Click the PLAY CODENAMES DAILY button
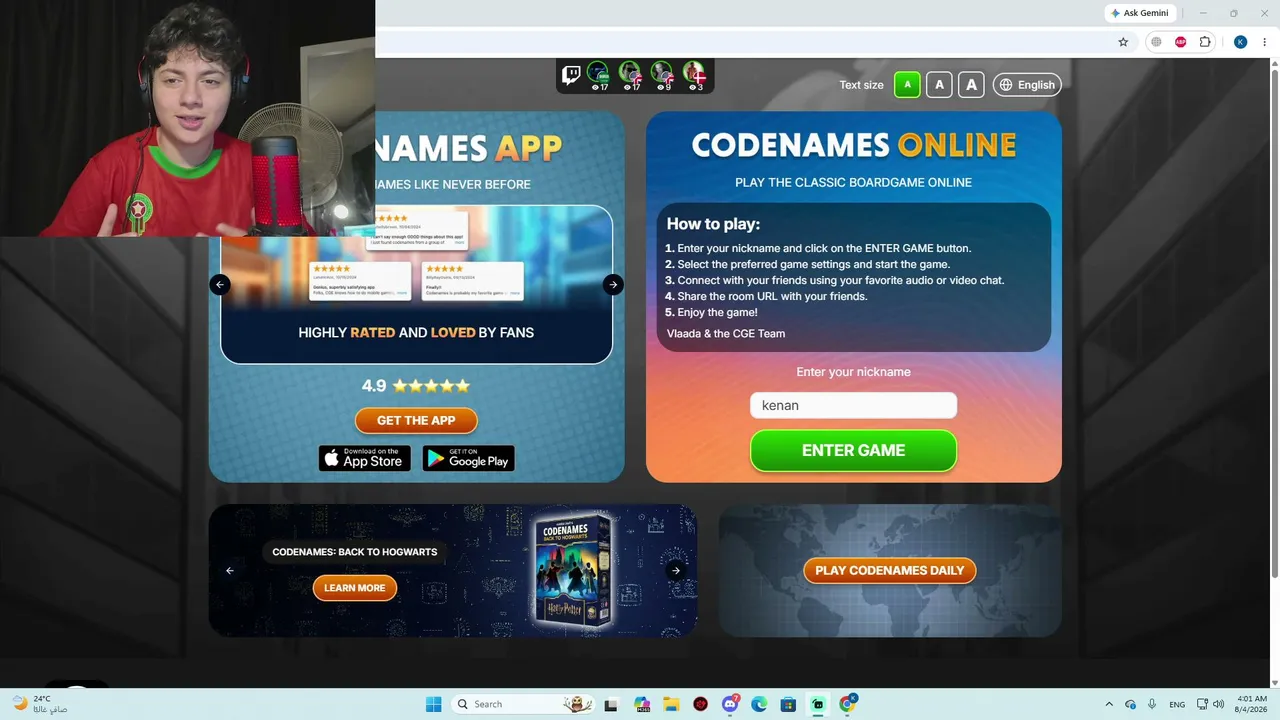Image resolution: width=1280 pixels, height=720 pixels. 890,571
